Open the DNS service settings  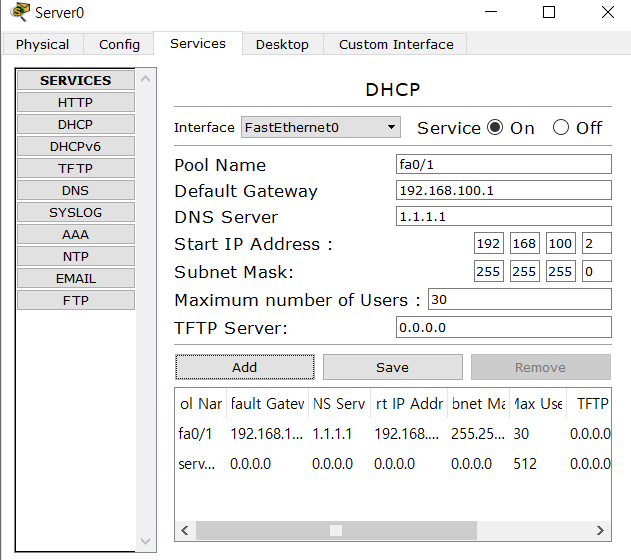(76, 190)
